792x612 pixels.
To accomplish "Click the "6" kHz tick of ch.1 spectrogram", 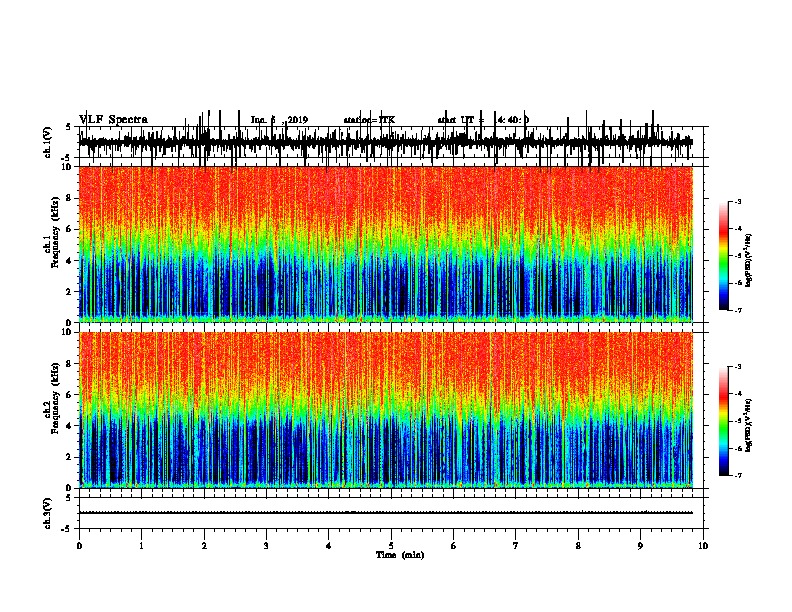I will 70,229.
